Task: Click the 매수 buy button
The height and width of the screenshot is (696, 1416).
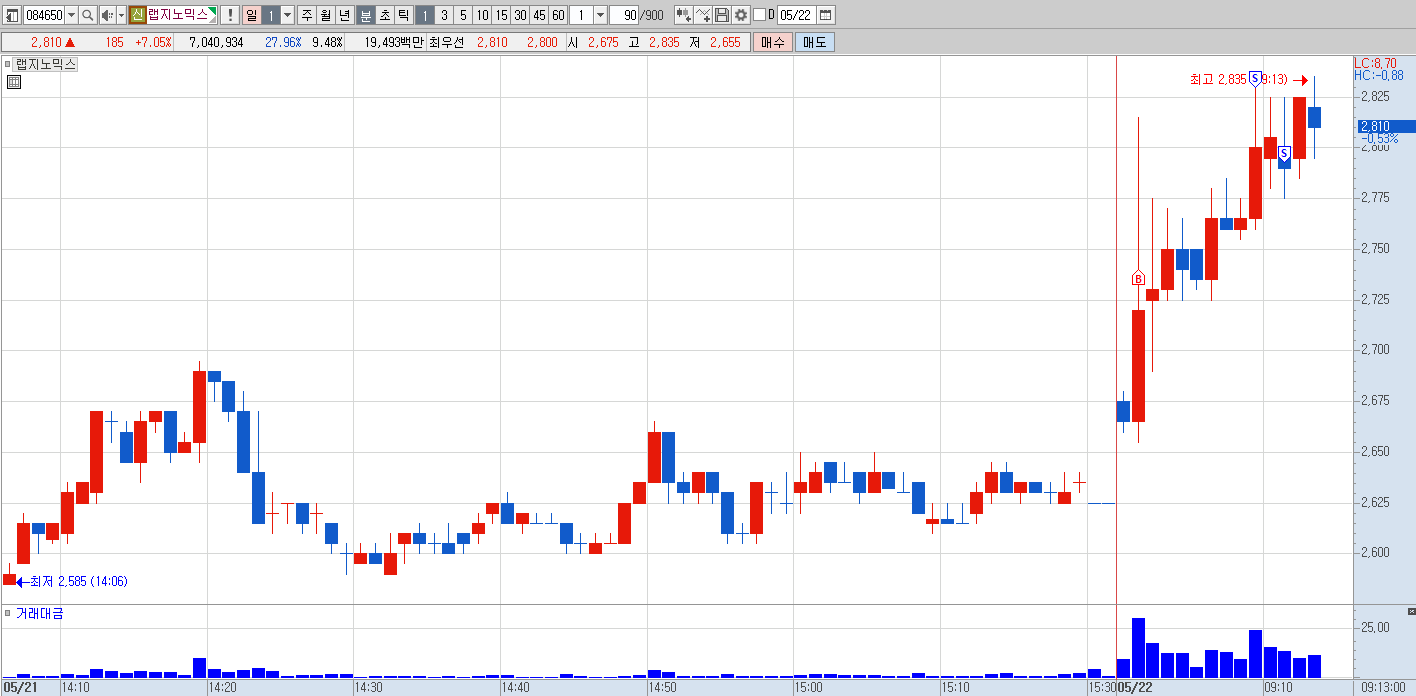Action: [x=773, y=42]
